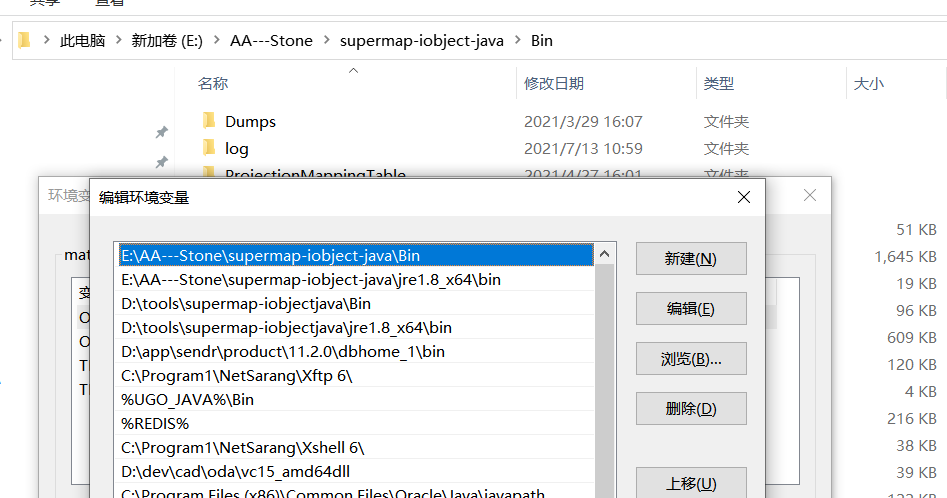The height and width of the screenshot is (498, 947).
Task: Click the 新建(N) button
Action: [x=691, y=258]
